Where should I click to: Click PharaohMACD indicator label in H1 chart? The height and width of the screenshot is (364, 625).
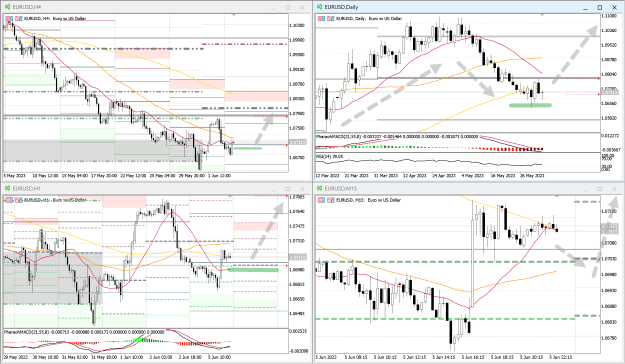(84, 332)
